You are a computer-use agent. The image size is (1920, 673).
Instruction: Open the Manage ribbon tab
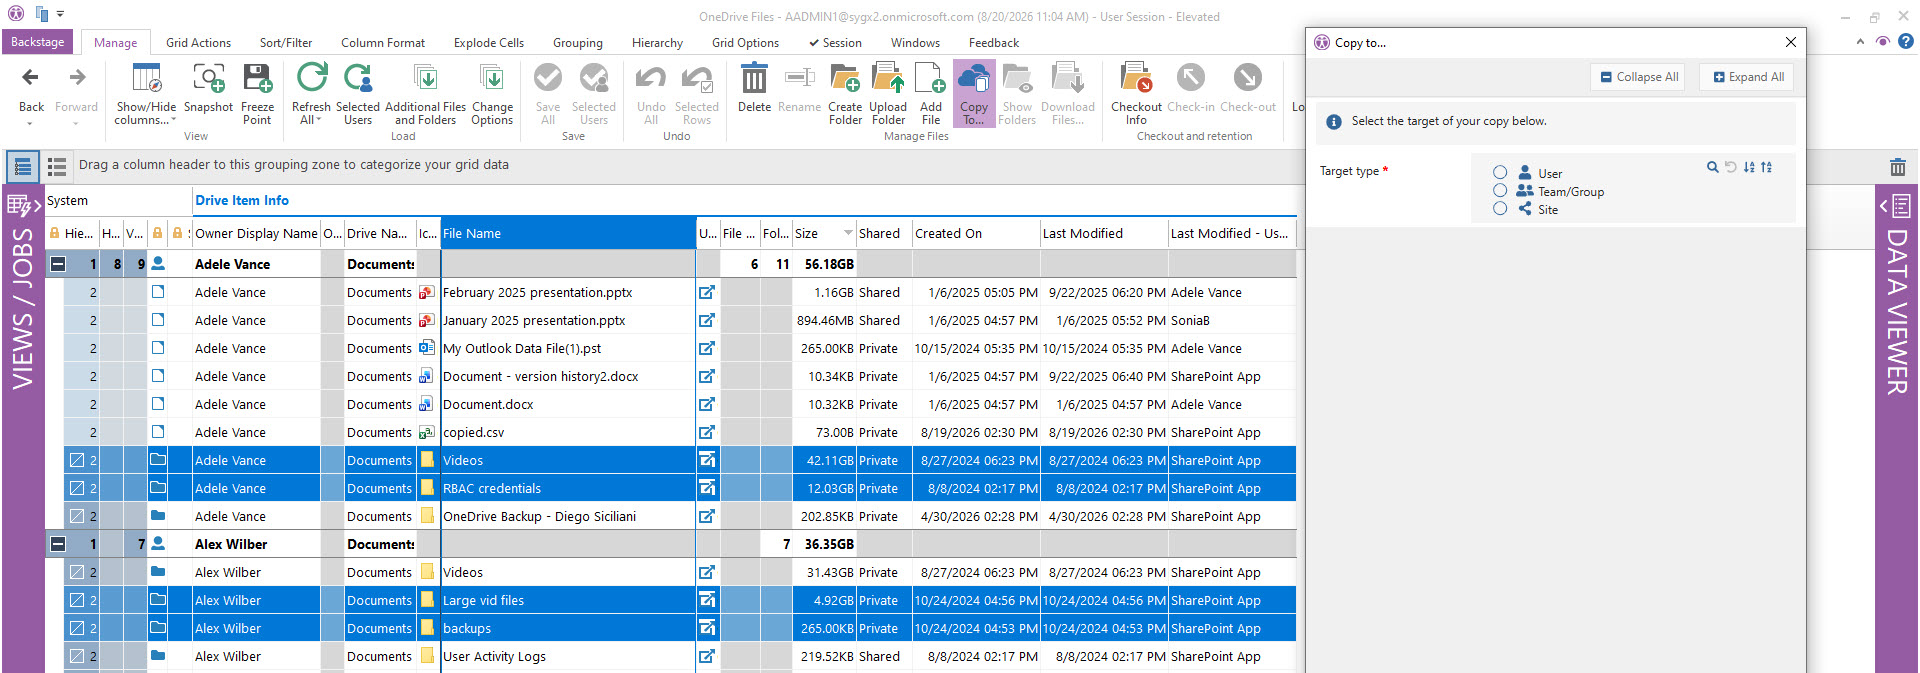click(x=116, y=43)
